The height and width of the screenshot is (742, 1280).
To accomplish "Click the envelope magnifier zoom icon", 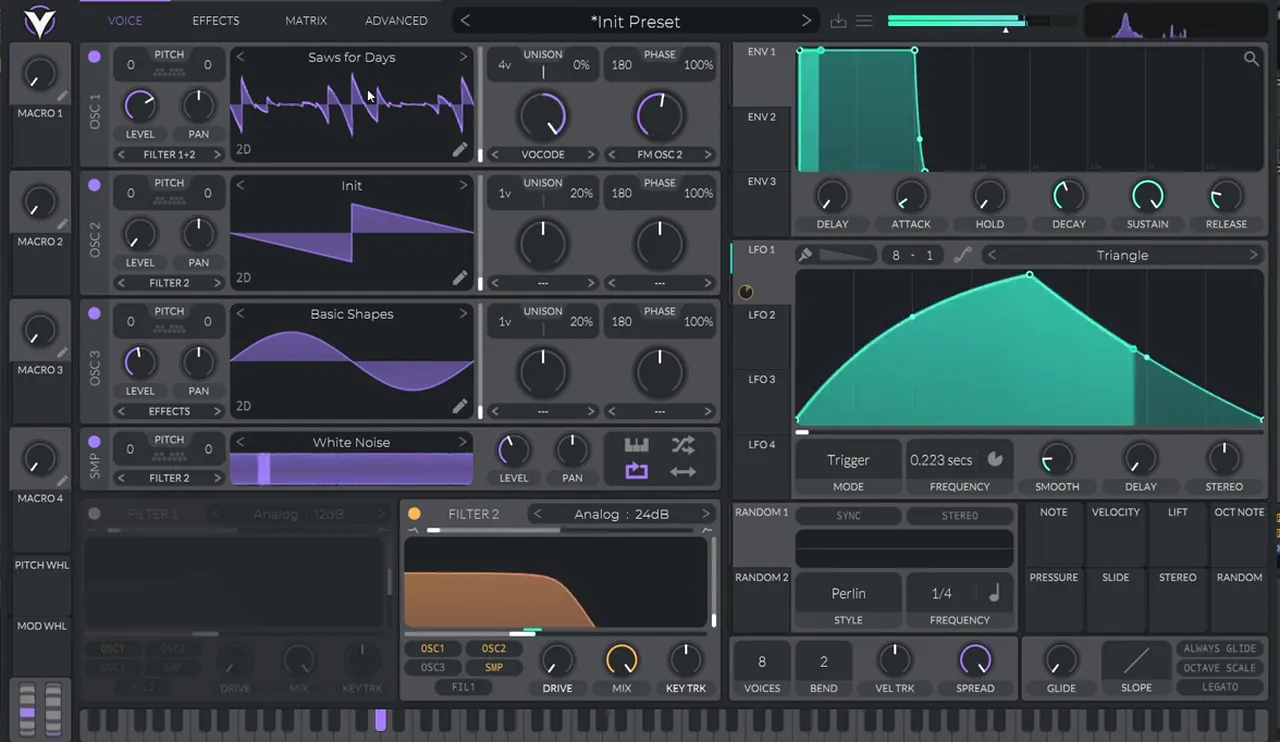I will point(1251,59).
